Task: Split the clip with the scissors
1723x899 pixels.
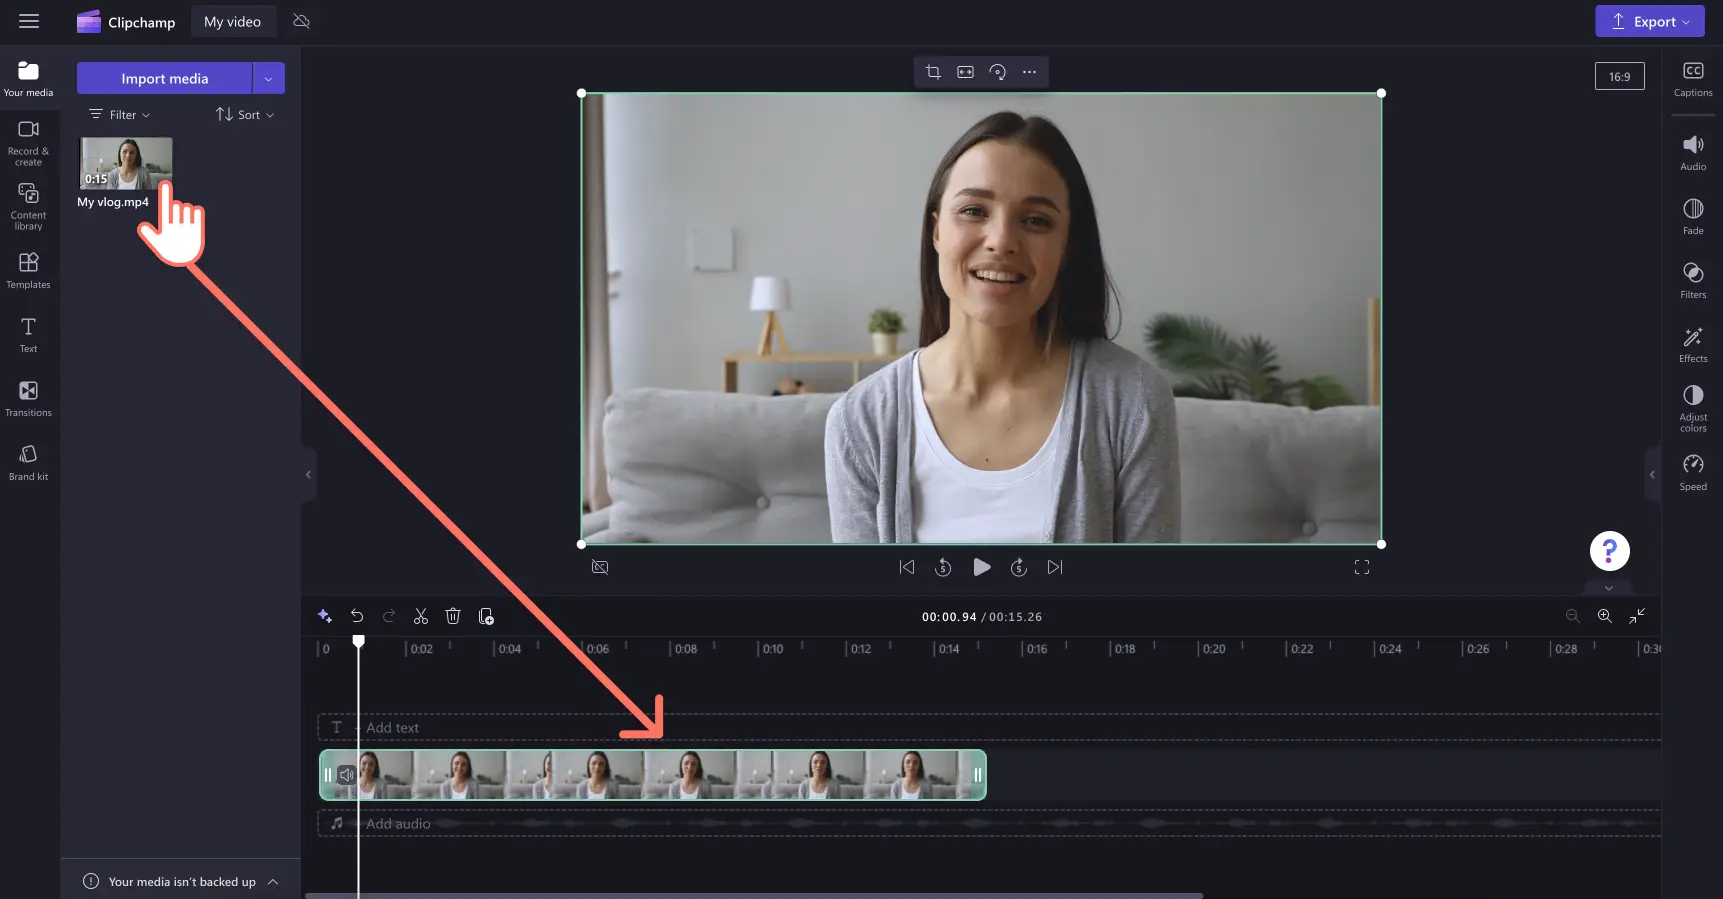Action: [x=421, y=616]
